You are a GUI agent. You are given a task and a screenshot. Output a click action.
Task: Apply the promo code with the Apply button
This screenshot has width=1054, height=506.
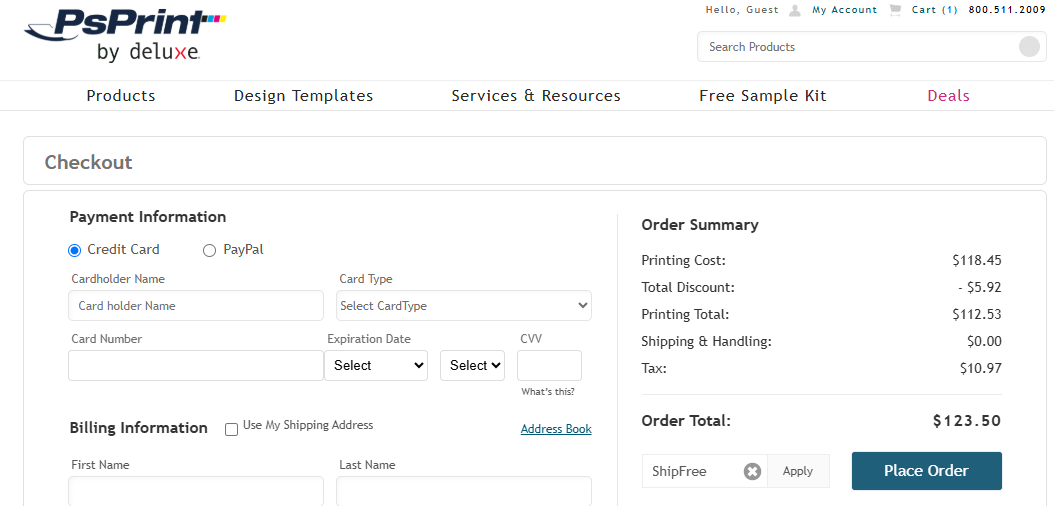(798, 472)
